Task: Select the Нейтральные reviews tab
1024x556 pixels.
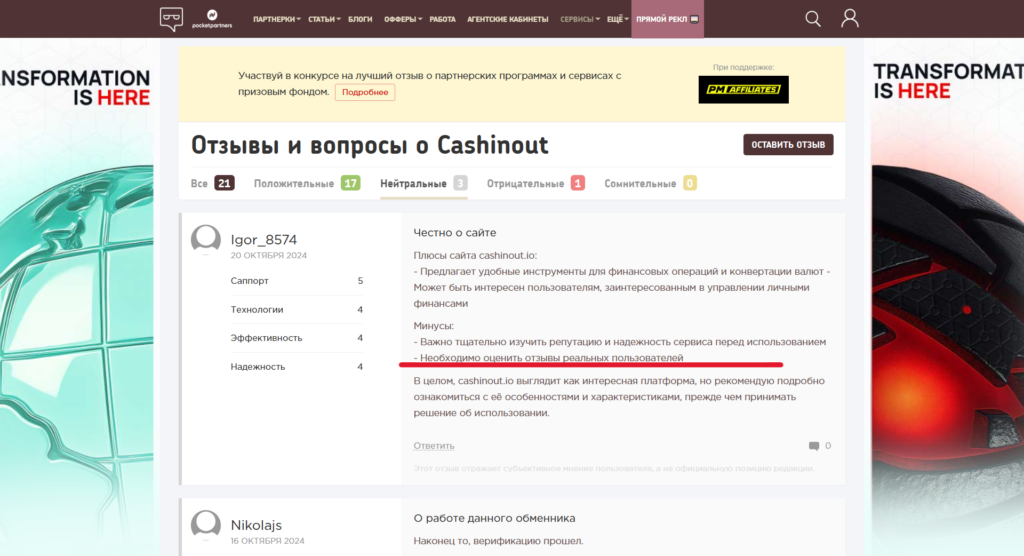Action: 424,184
